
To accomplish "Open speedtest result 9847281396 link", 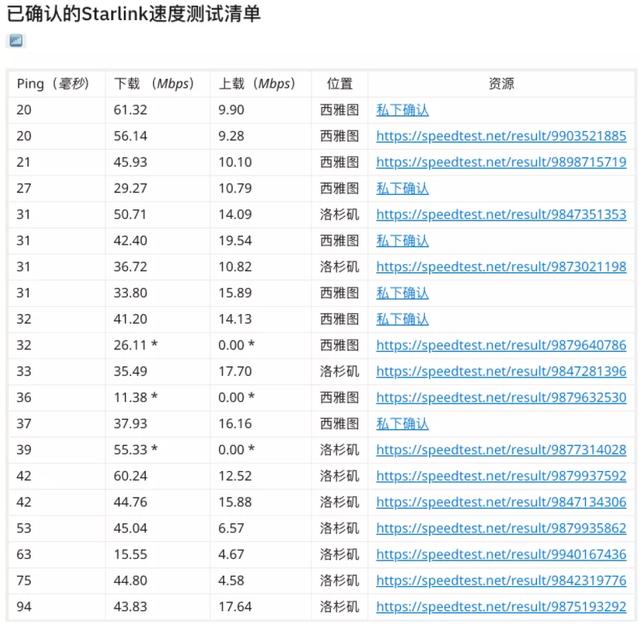I will point(501,371).
